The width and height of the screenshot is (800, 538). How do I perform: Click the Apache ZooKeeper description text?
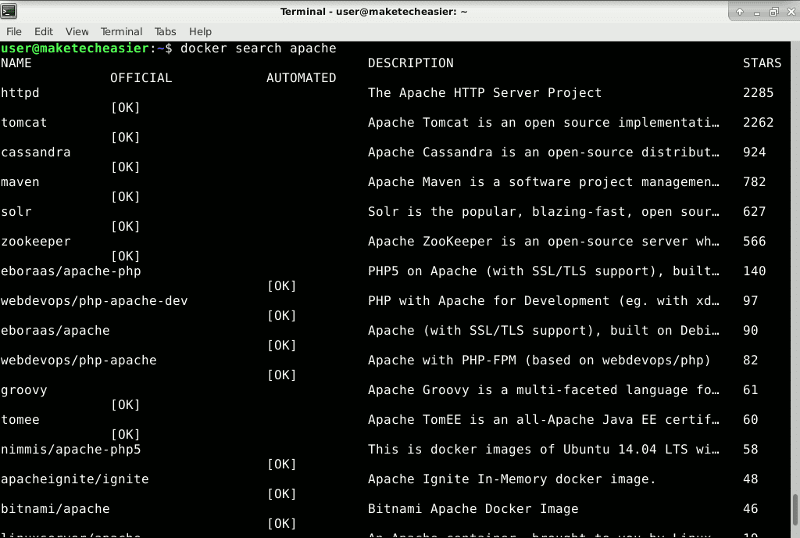point(543,241)
